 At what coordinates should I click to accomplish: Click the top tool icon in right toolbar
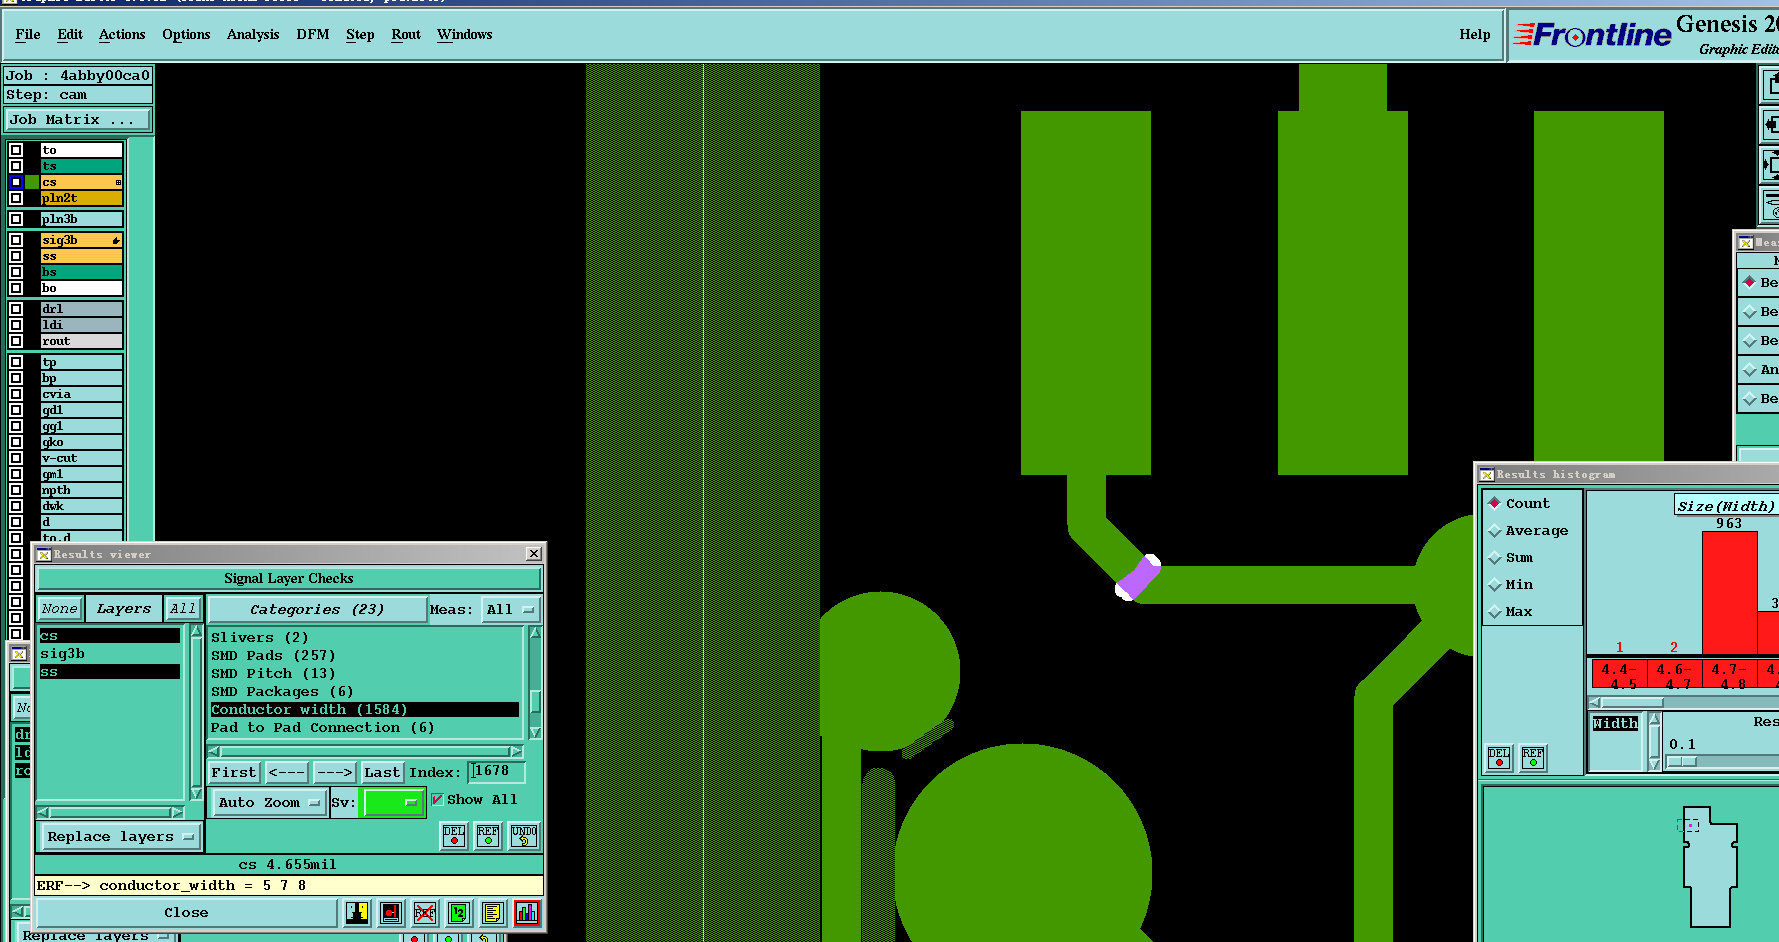tap(1770, 84)
